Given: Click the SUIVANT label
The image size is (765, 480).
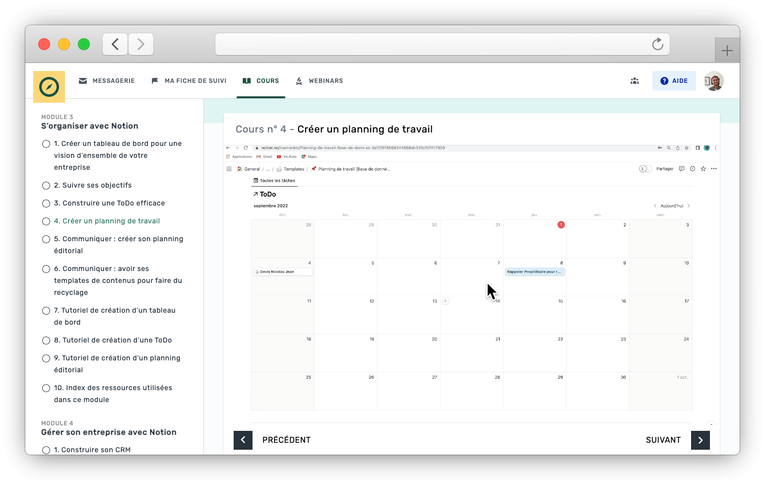Looking at the screenshot, I should point(663,440).
